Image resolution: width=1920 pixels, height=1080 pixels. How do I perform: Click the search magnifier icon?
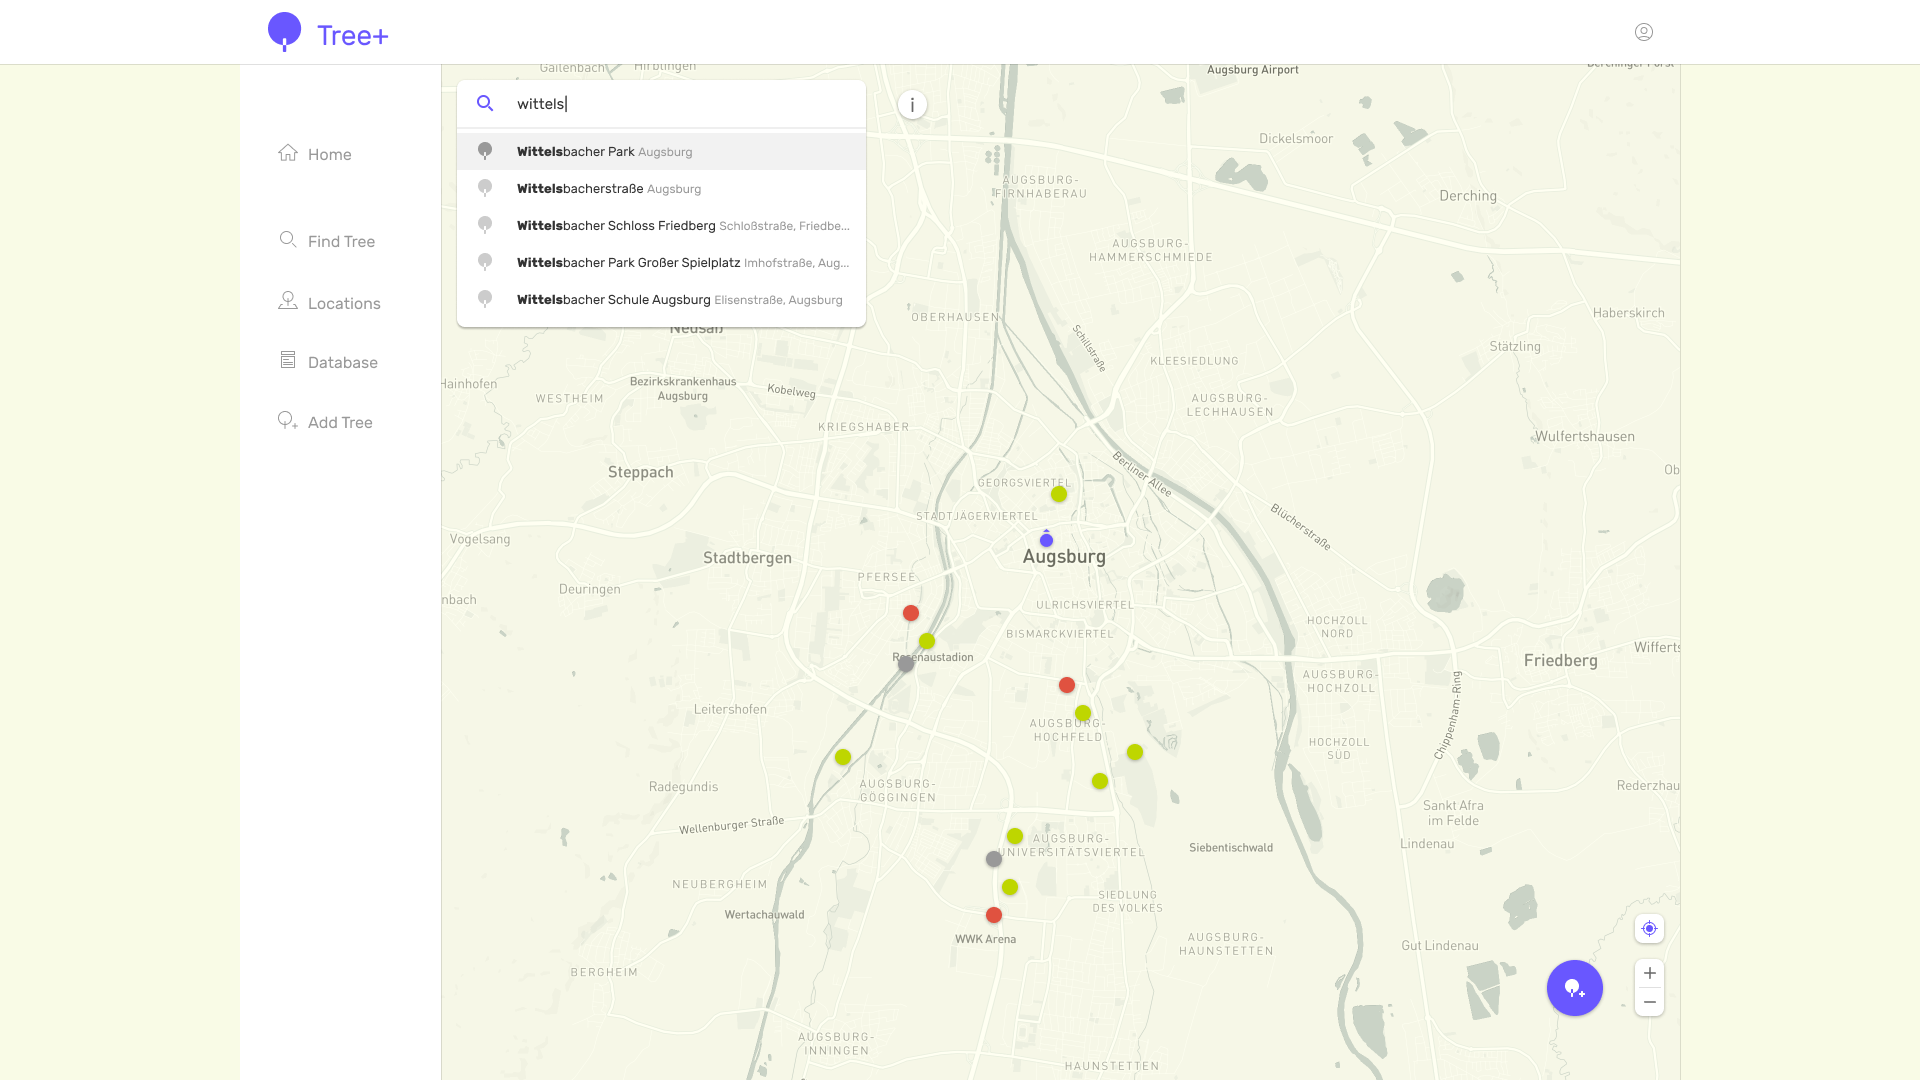click(485, 103)
